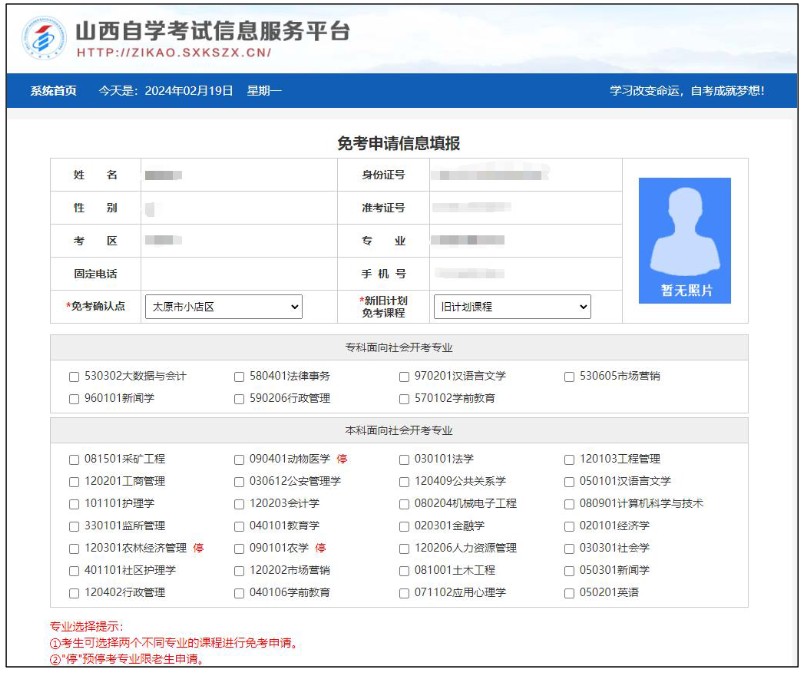Check the 030301社会学 box
This screenshot has width=805, height=673.
point(569,549)
